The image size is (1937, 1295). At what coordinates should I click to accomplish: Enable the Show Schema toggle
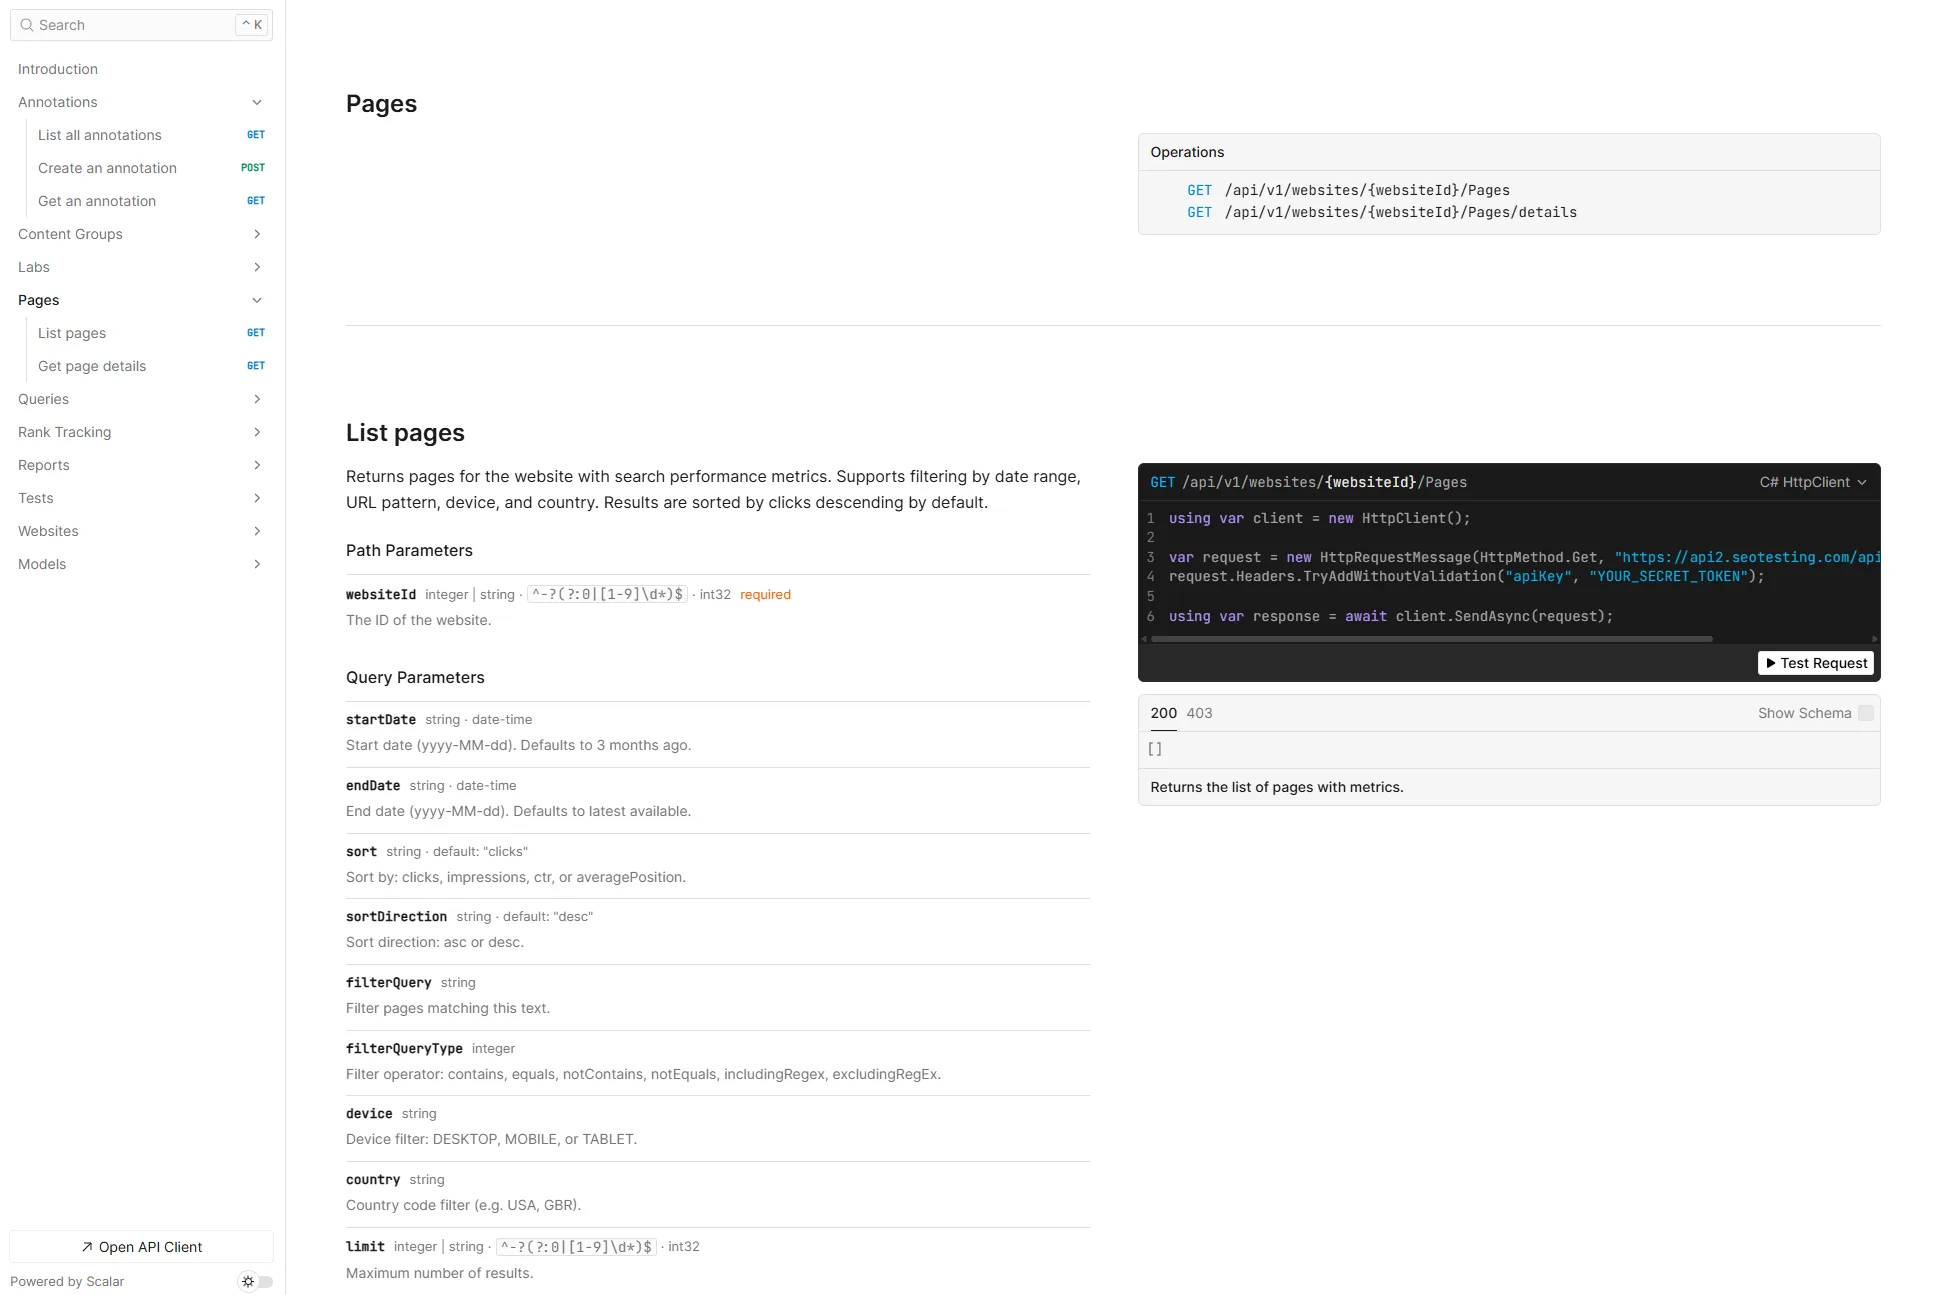coord(1866,713)
